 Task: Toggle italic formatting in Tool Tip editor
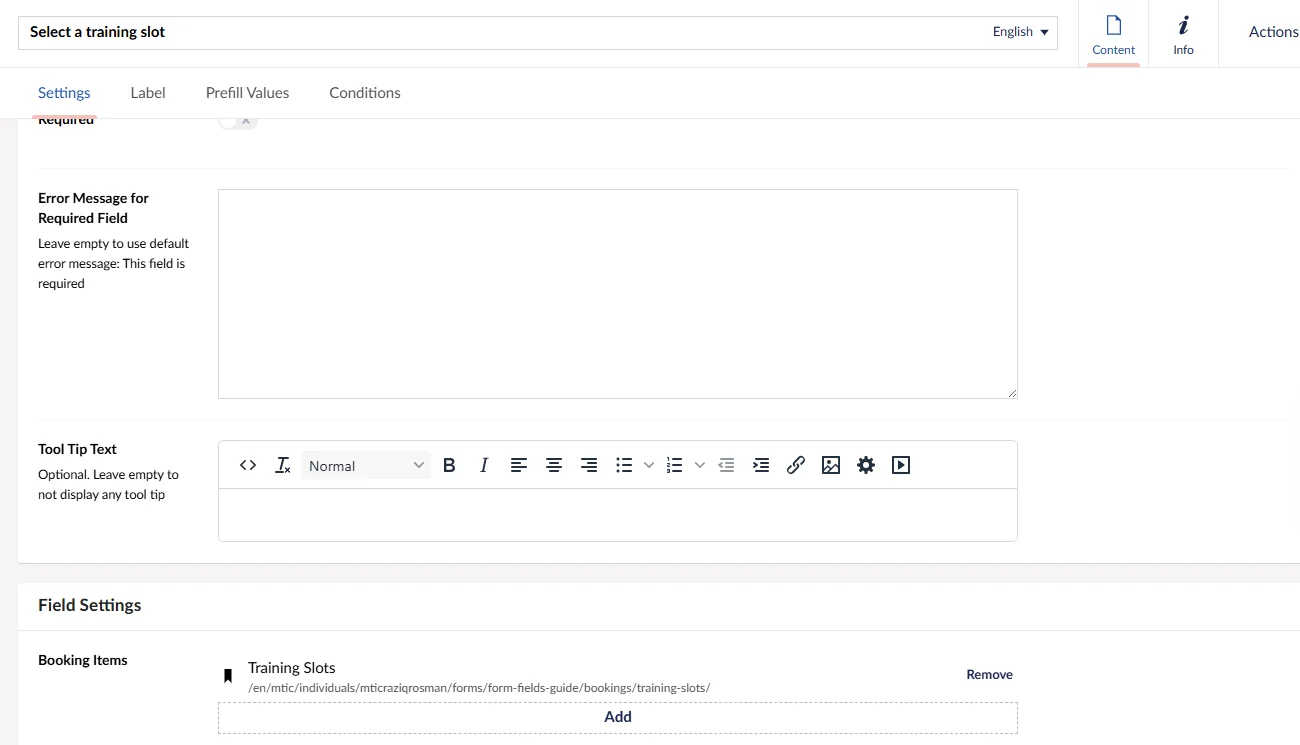click(484, 465)
